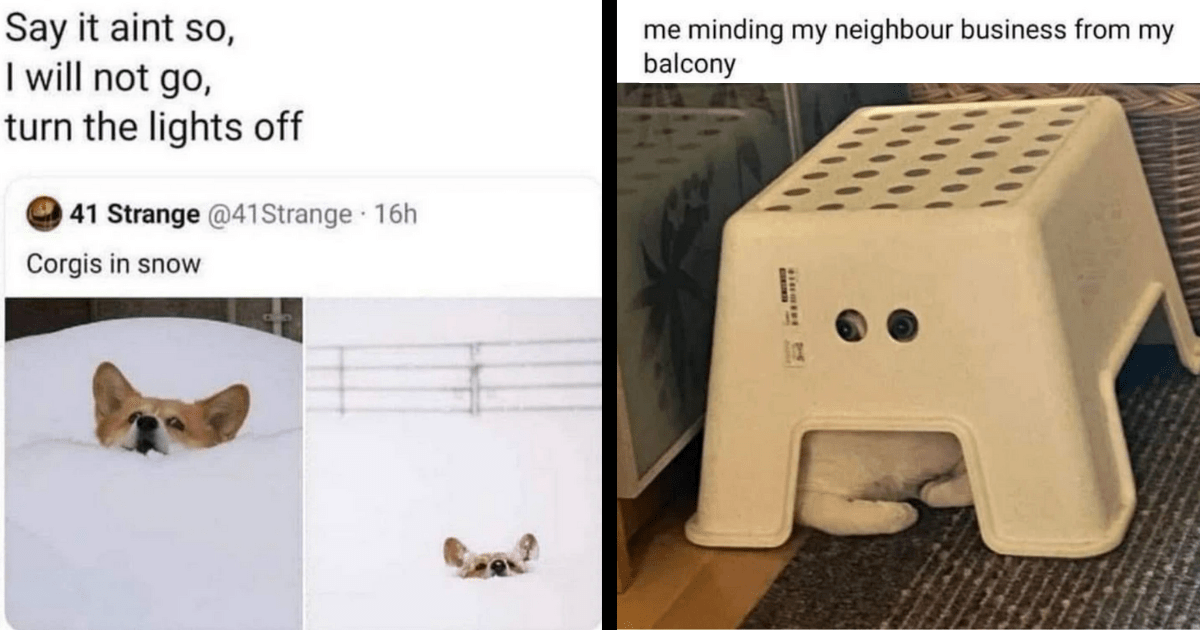Screen dimensions: 1200x630
Task: Open the photo of the distant corgi by the fence
Action: click(x=454, y=463)
